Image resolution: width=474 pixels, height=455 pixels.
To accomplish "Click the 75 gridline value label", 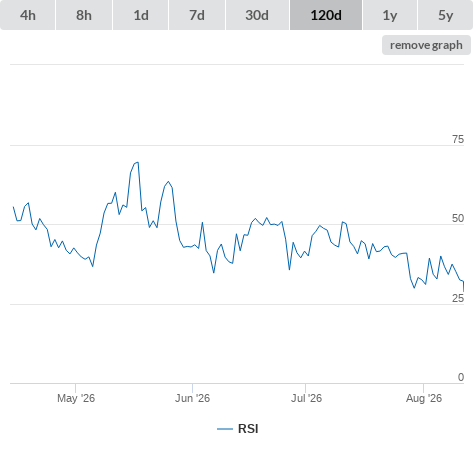I will (458, 139).
